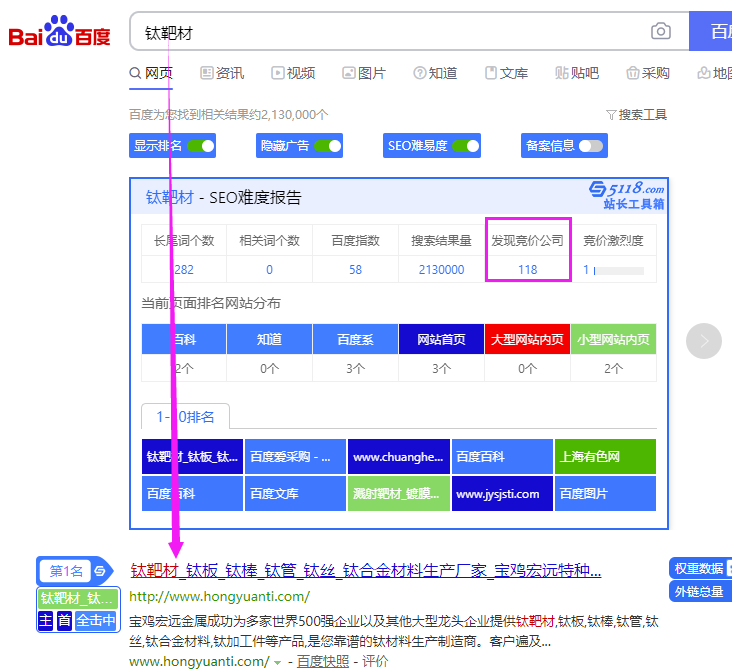The width and height of the screenshot is (732, 671).
Task: Open the 资讯 news search tab
Action: pos(222,73)
